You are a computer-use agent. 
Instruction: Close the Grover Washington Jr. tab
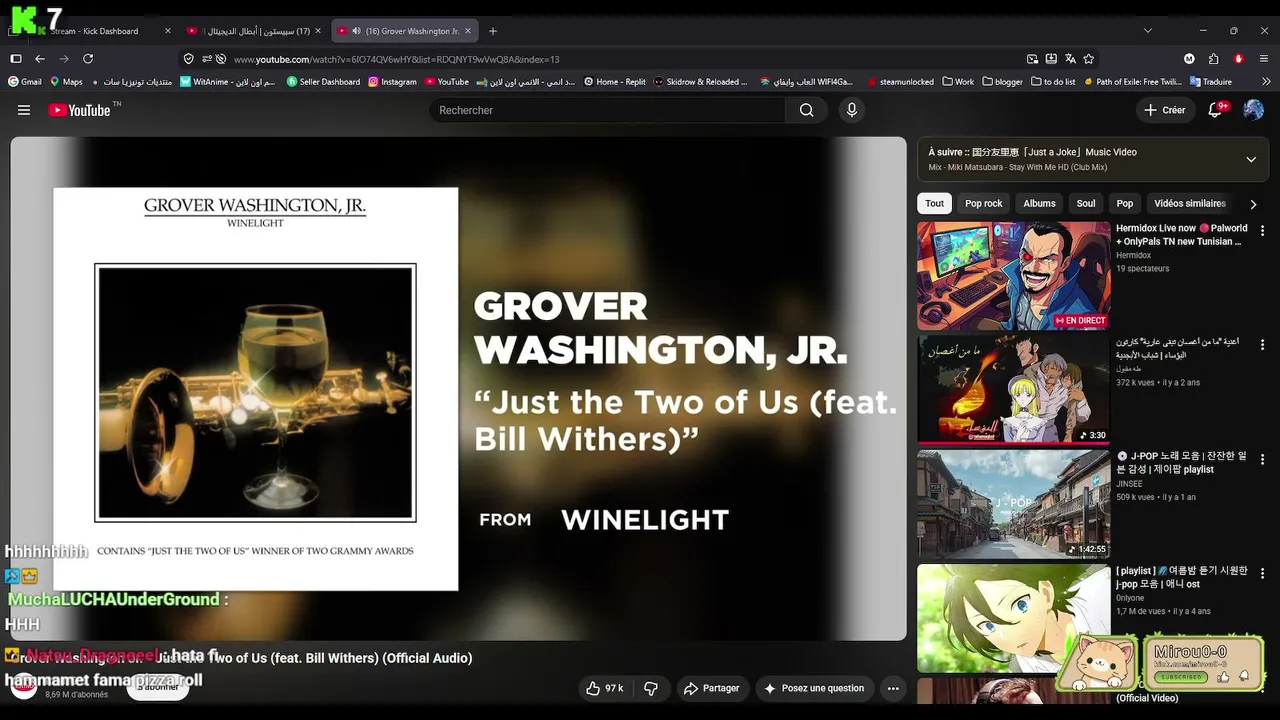point(467,31)
